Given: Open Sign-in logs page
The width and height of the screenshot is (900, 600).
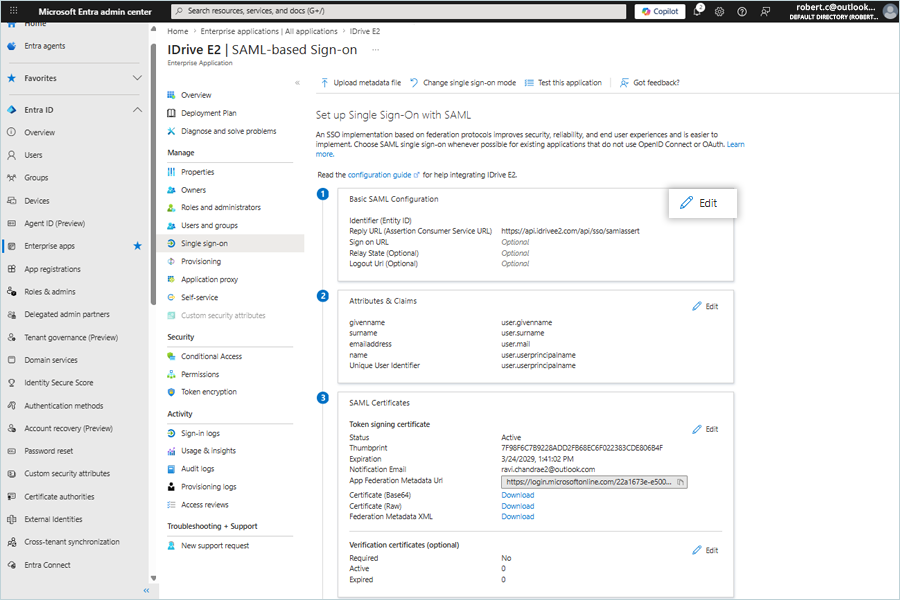Looking at the screenshot, I should (200, 433).
